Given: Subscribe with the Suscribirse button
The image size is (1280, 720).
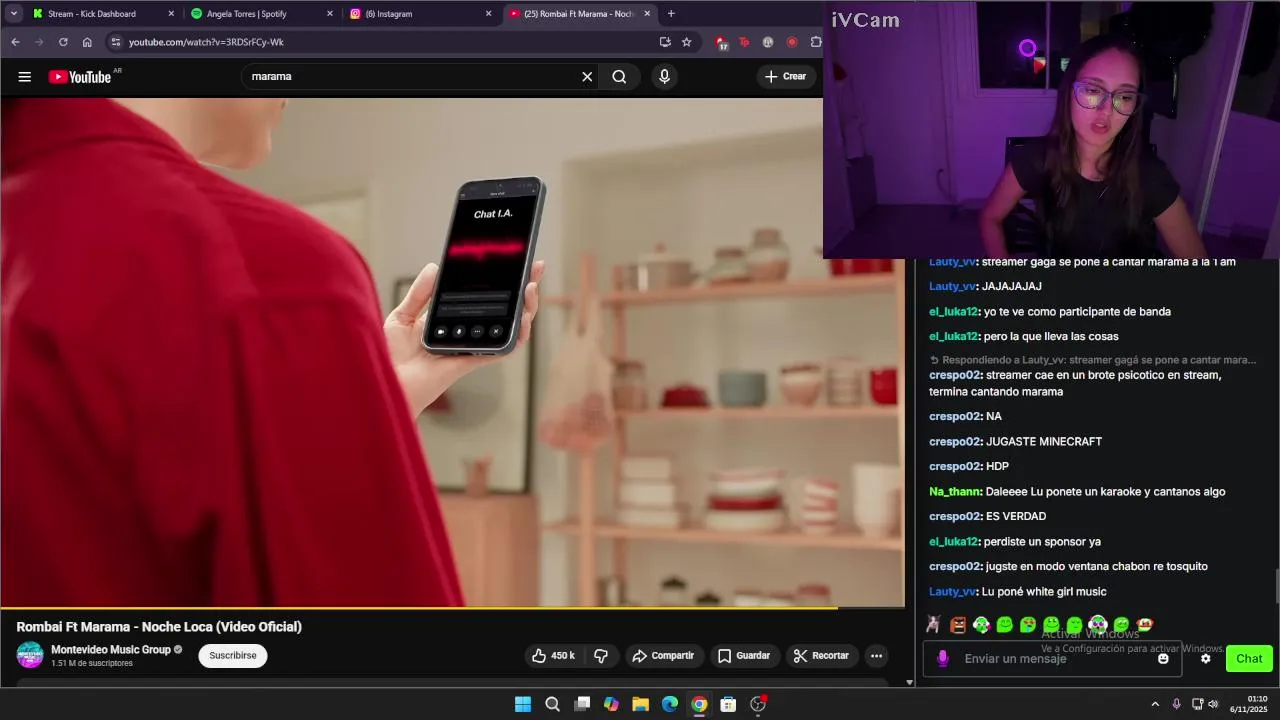Looking at the screenshot, I should click(233, 656).
